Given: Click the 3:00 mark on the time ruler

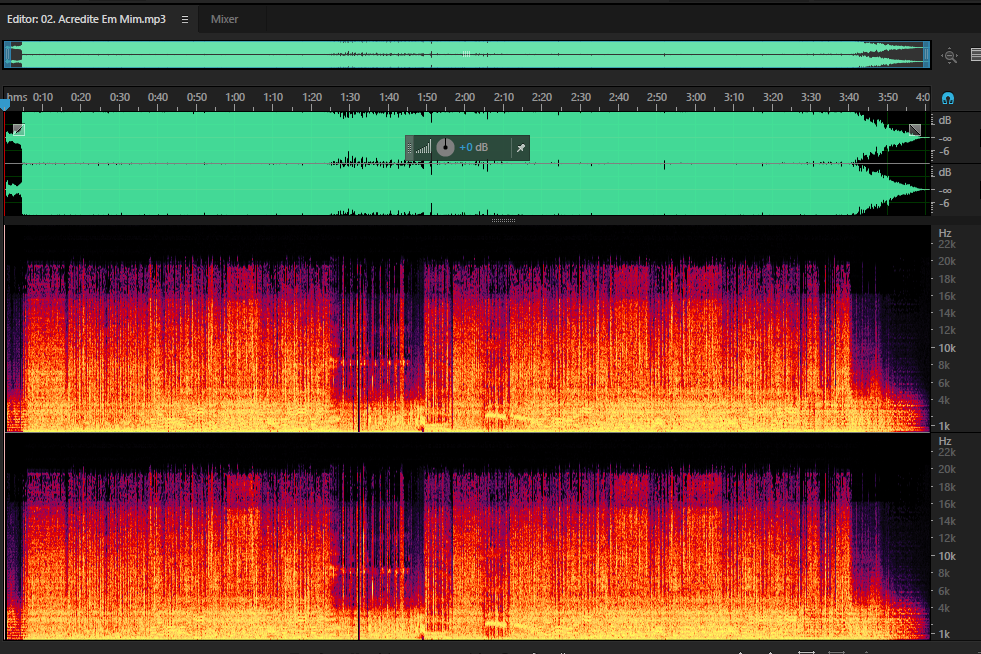Looking at the screenshot, I should pos(696,97).
